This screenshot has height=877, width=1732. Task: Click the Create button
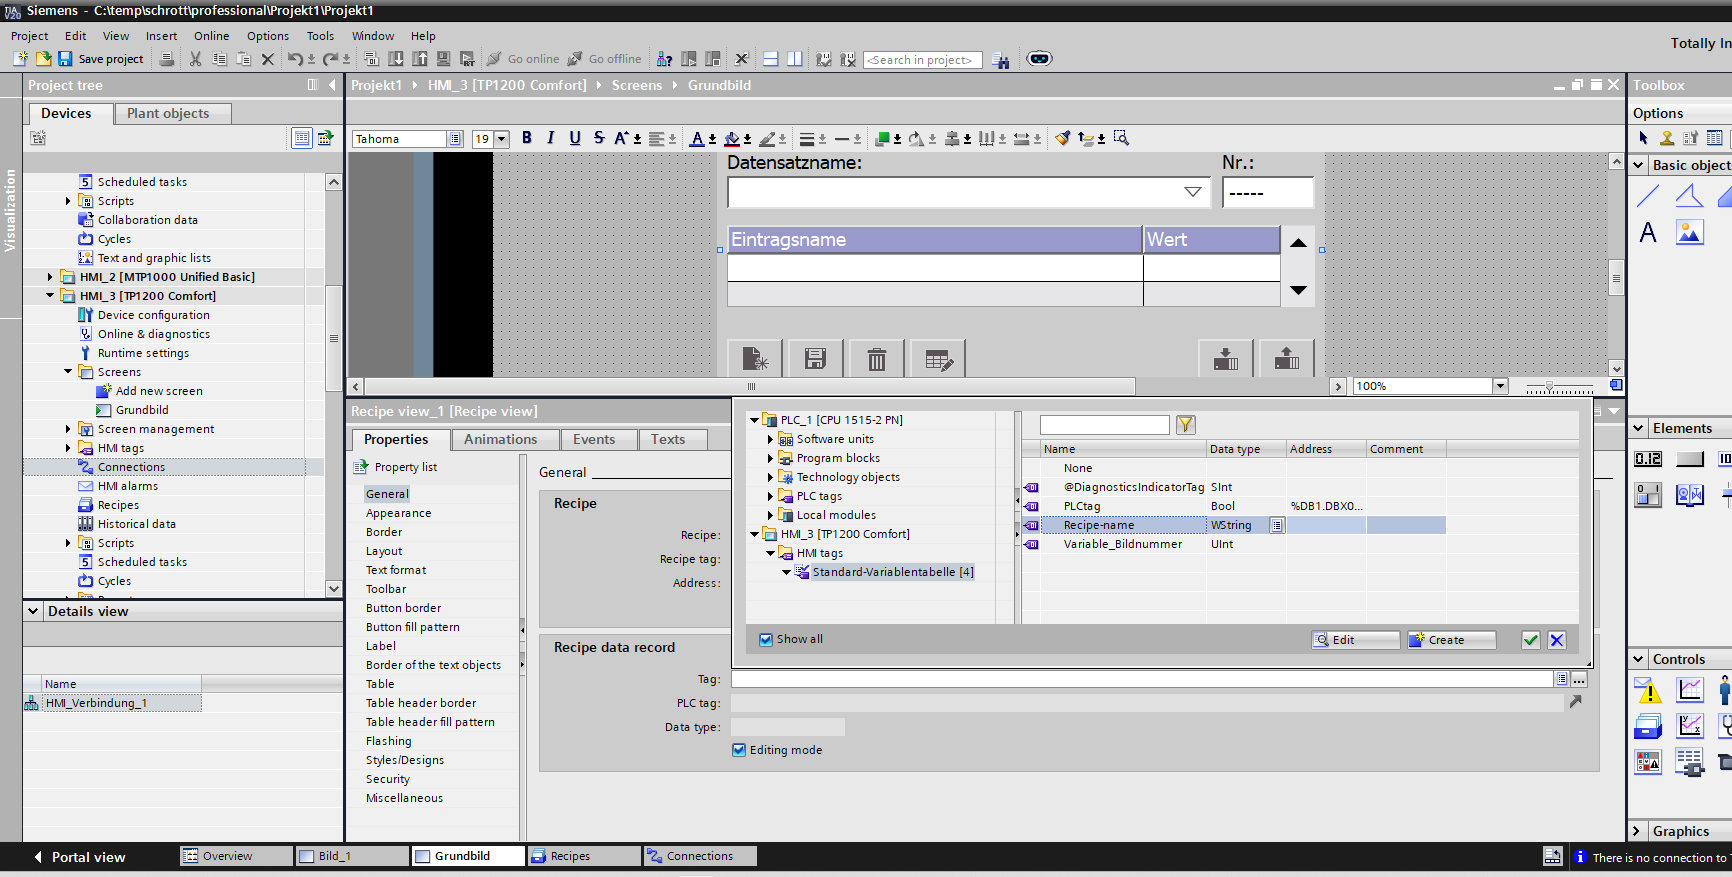pyautogui.click(x=1451, y=640)
